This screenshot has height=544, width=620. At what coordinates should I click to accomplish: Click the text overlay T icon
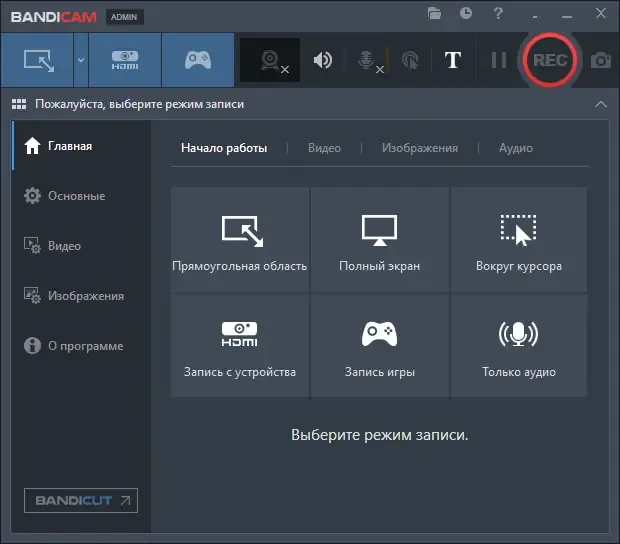point(453,60)
